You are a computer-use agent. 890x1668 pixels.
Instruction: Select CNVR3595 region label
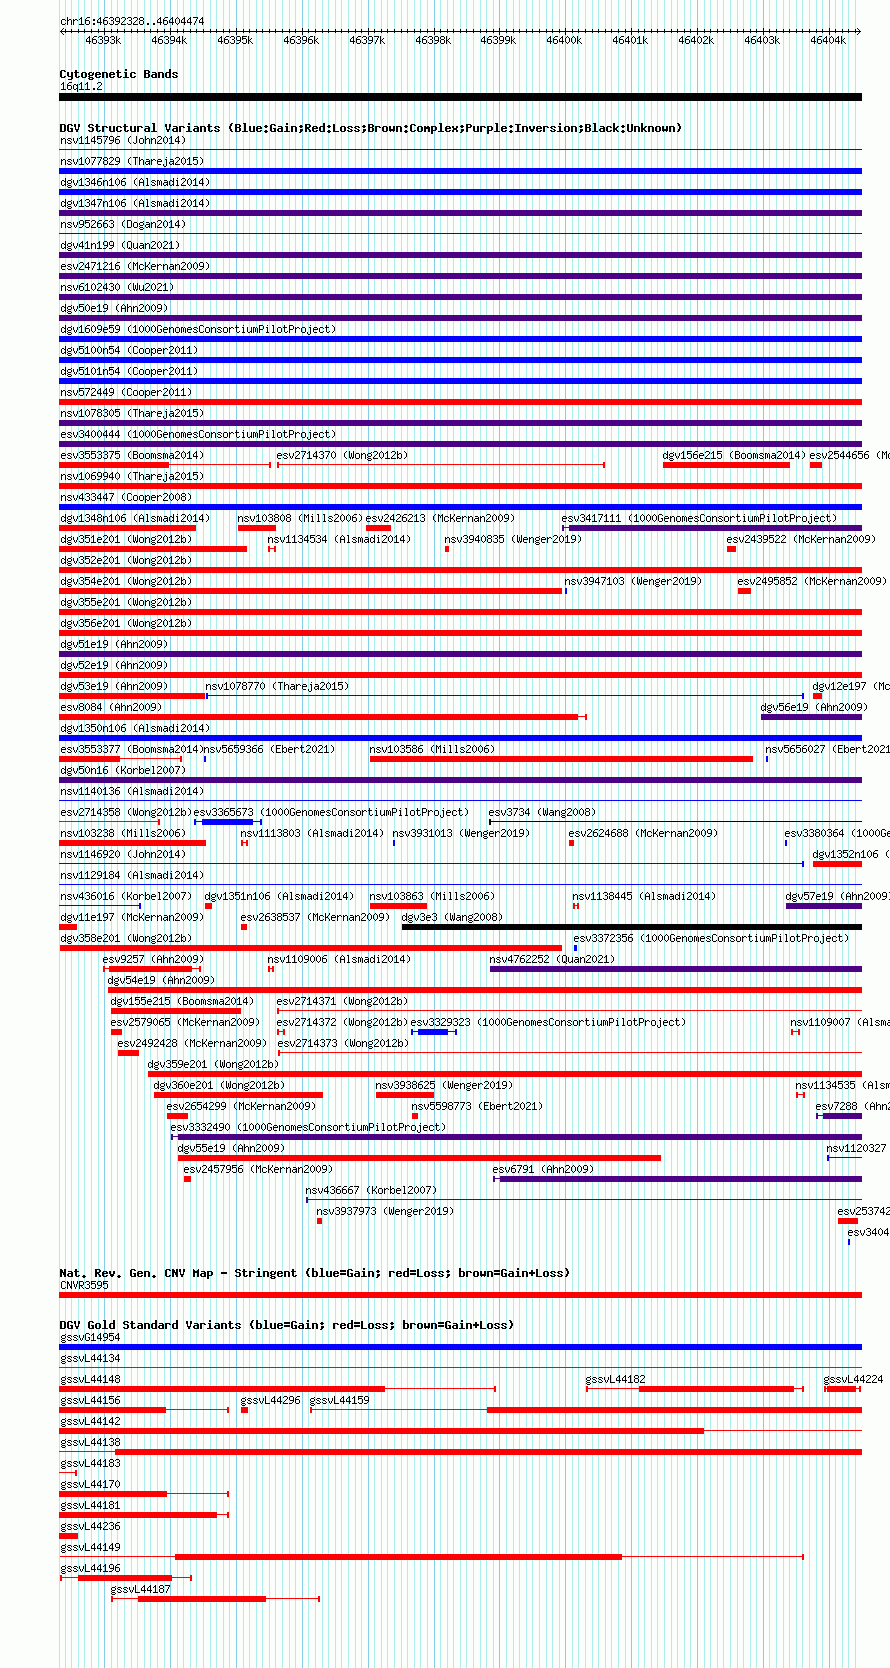pos(84,1285)
